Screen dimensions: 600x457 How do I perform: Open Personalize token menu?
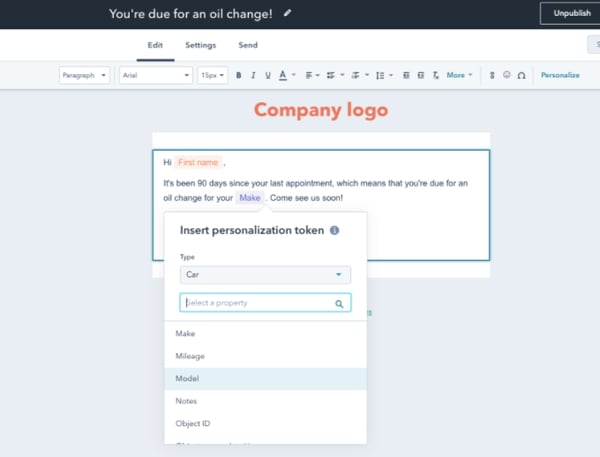pos(560,75)
